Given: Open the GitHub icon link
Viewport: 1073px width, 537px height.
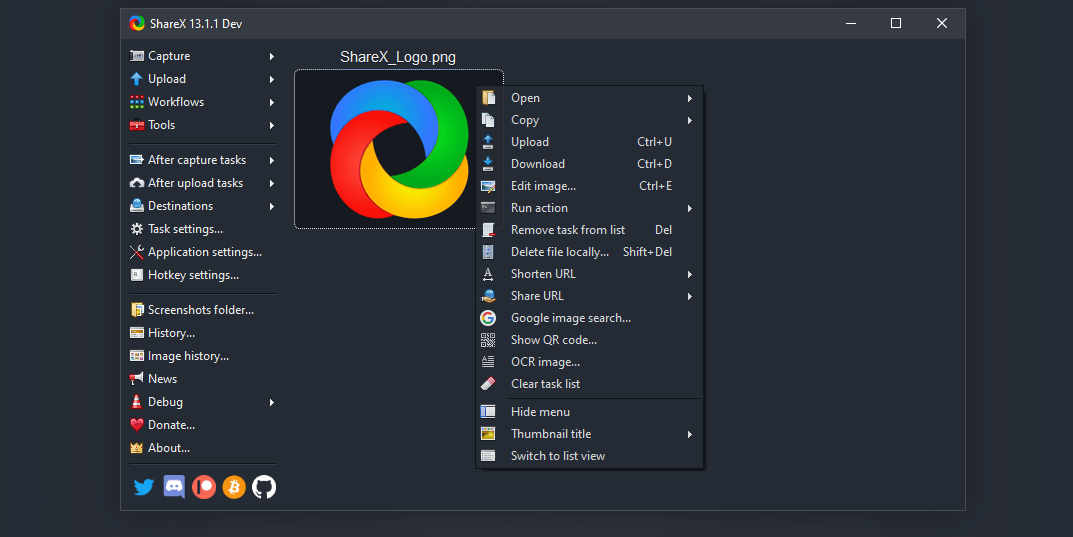Looking at the screenshot, I should click(264, 487).
